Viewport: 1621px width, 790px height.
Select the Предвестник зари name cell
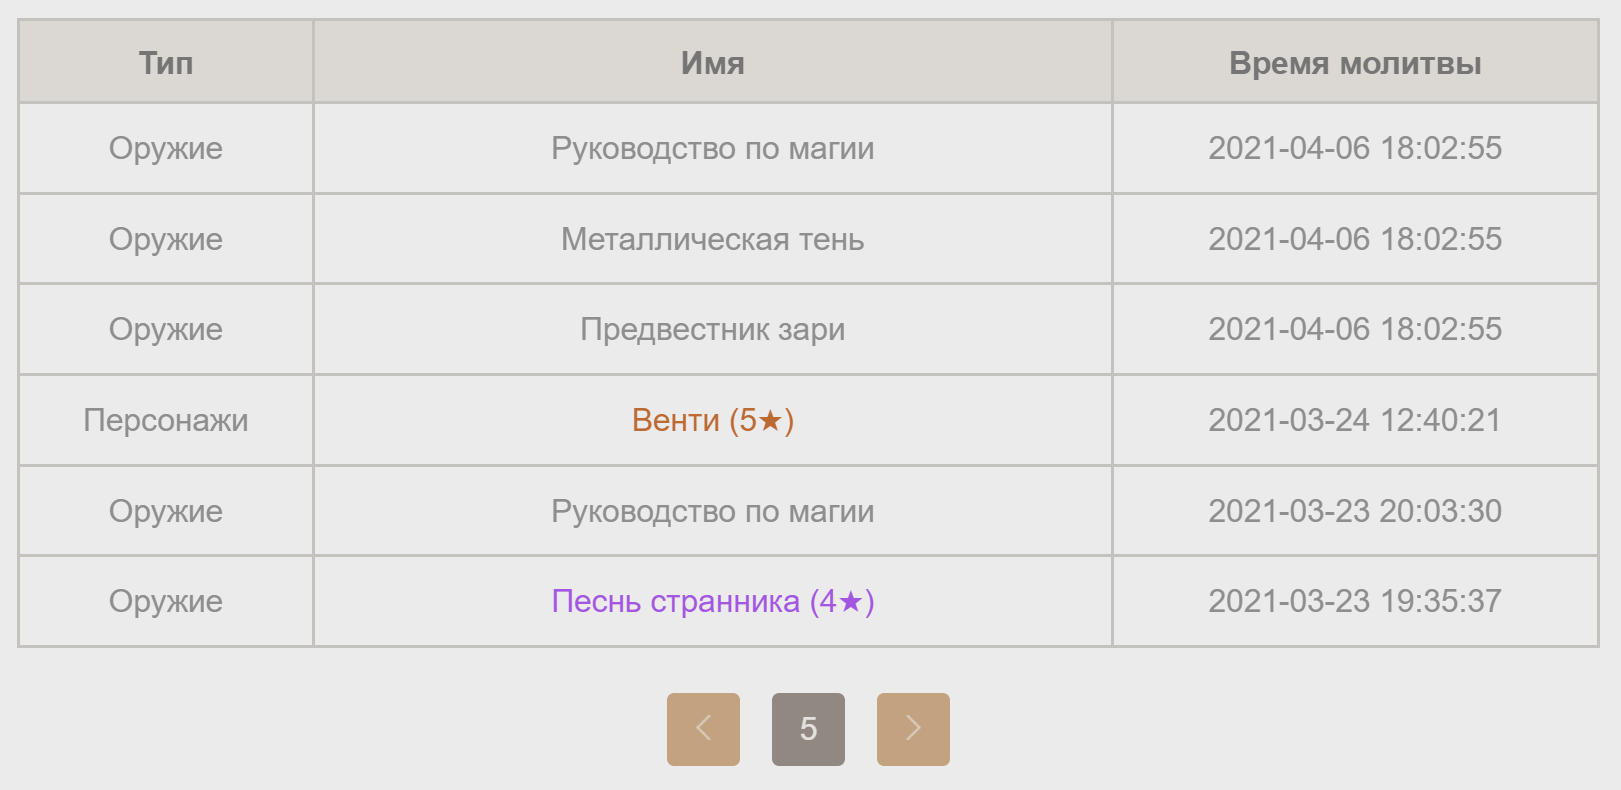tap(712, 329)
